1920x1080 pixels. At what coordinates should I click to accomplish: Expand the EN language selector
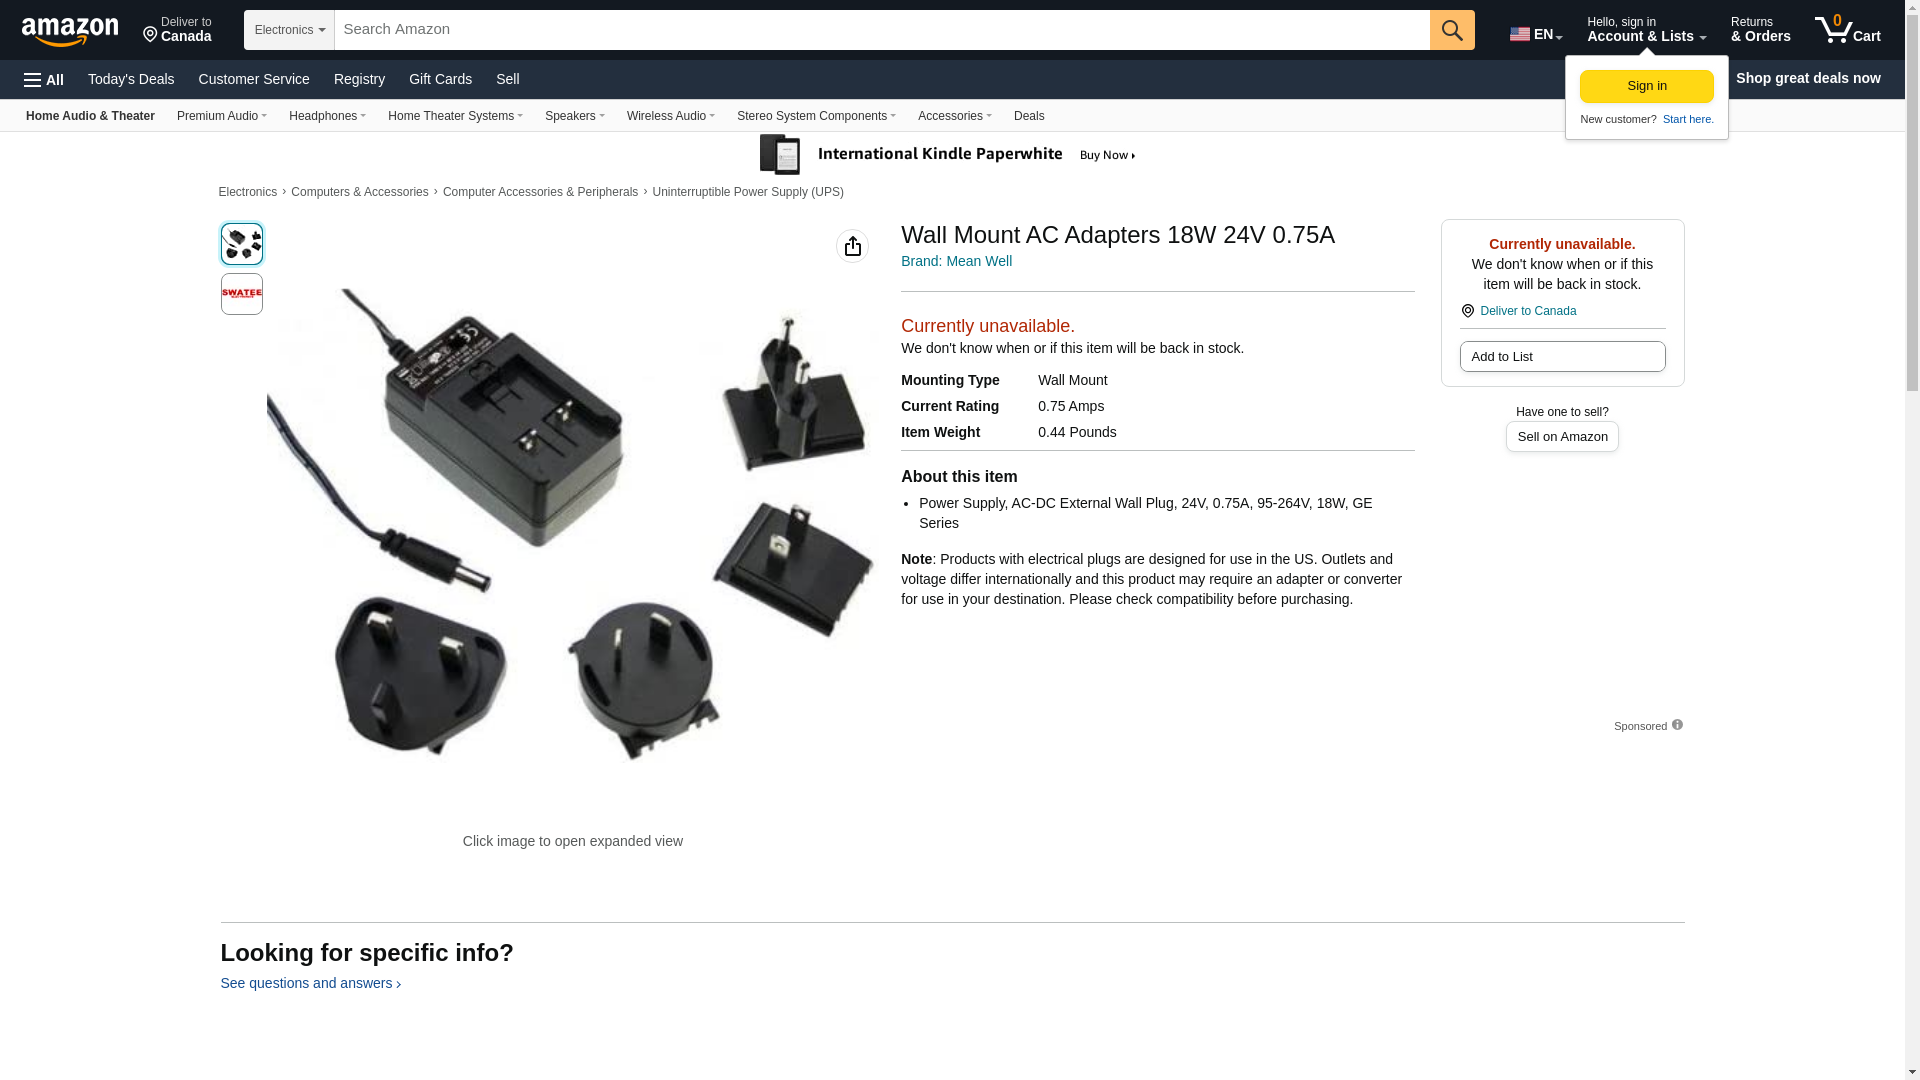click(1536, 34)
